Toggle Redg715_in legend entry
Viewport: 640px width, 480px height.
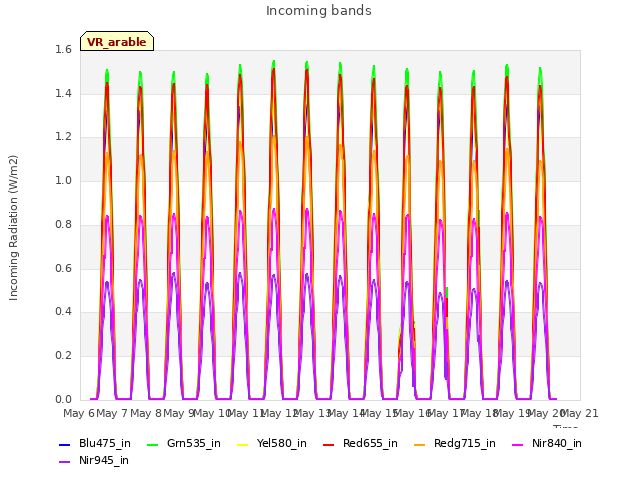tap(455, 443)
